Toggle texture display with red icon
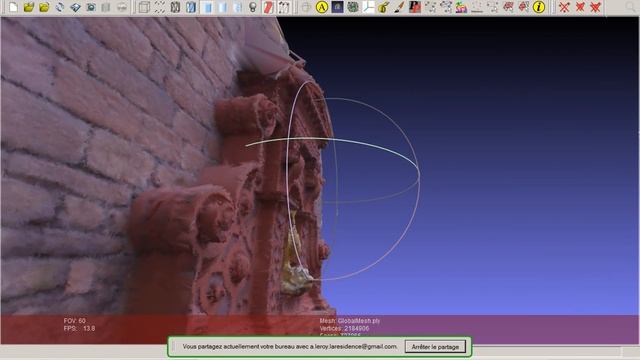 268,7
